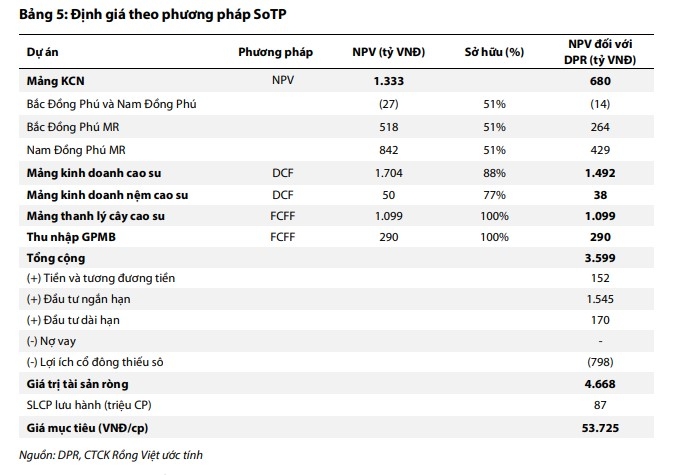Click the "Sở hữu (%)" column header
Viewport: 693px width, 475px height.
coord(494,51)
